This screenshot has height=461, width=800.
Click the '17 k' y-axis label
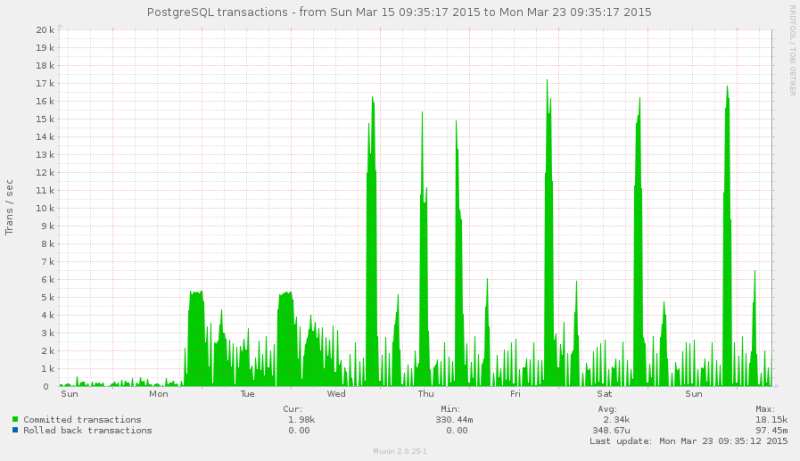click(x=44, y=83)
